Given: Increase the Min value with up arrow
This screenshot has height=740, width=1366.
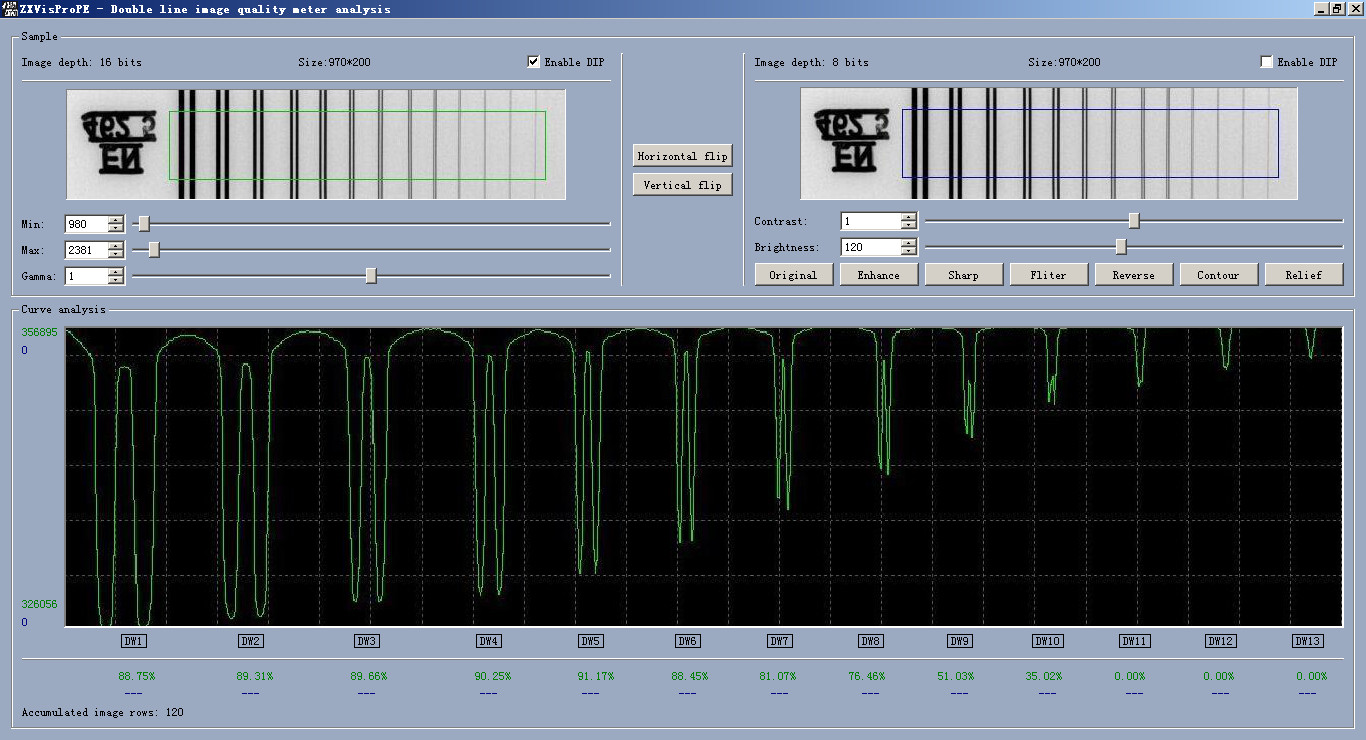Looking at the screenshot, I should click(116, 220).
